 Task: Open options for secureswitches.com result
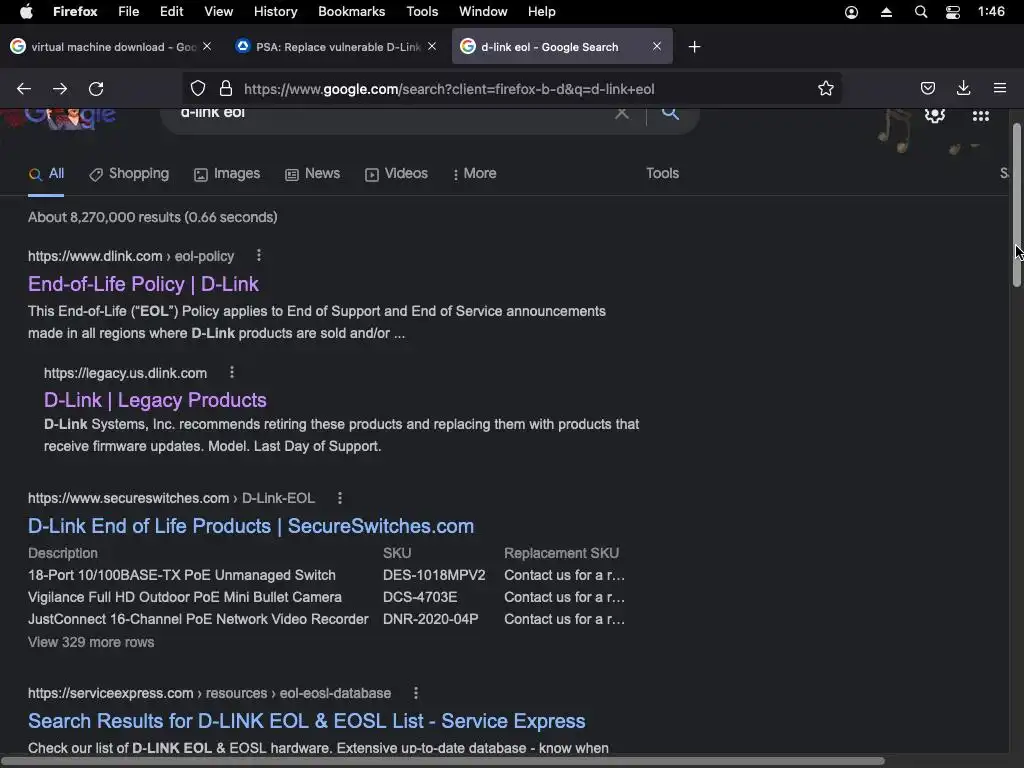(340, 498)
